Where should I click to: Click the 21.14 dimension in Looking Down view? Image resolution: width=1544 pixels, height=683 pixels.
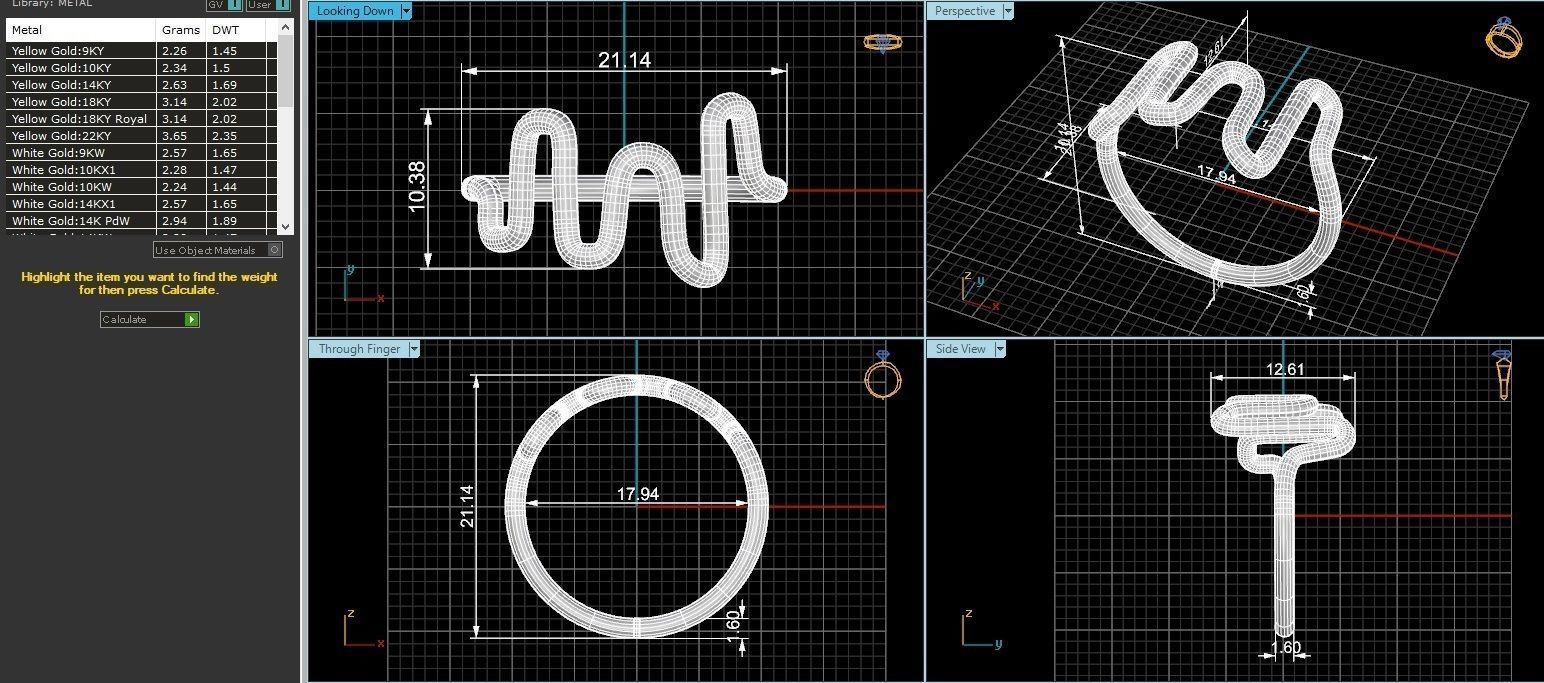[625, 60]
